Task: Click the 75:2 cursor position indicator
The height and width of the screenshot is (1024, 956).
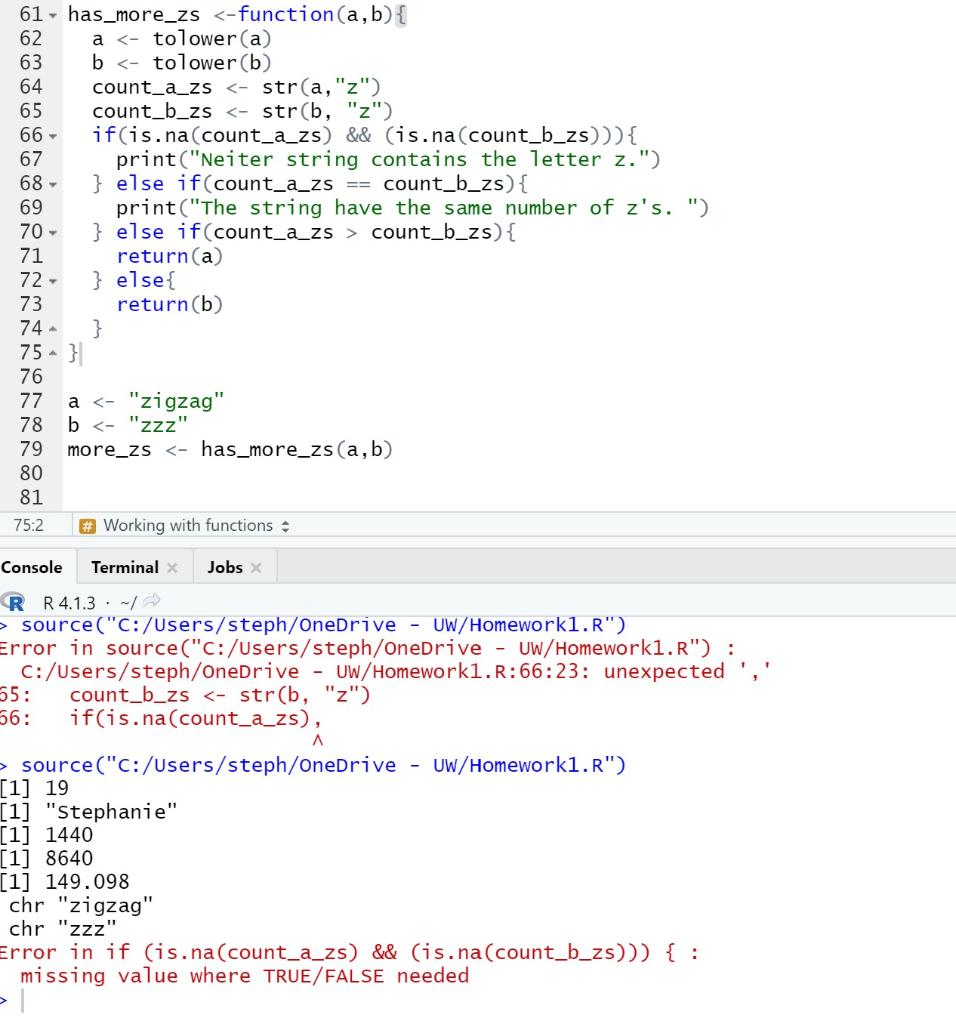Action: pos(28,526)
